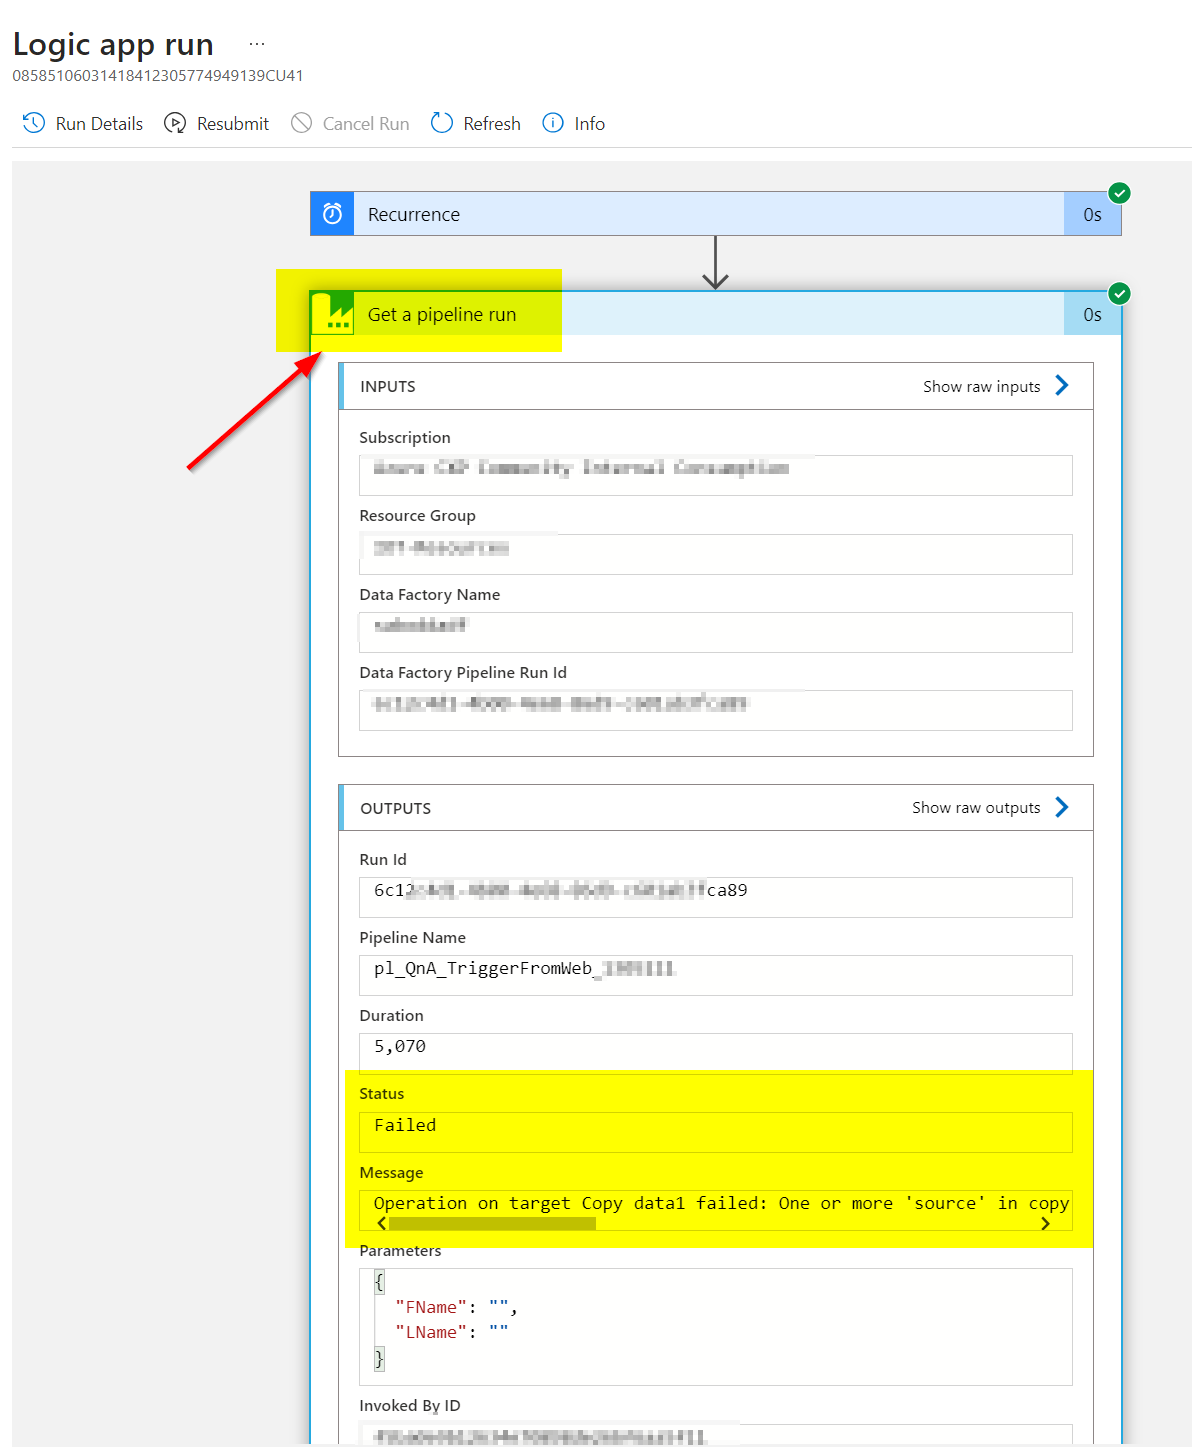This screenshot has width=1192, height=1447.
Task: Click the Info circle icon
Action: pyautogui.click(x=553, y=123)
